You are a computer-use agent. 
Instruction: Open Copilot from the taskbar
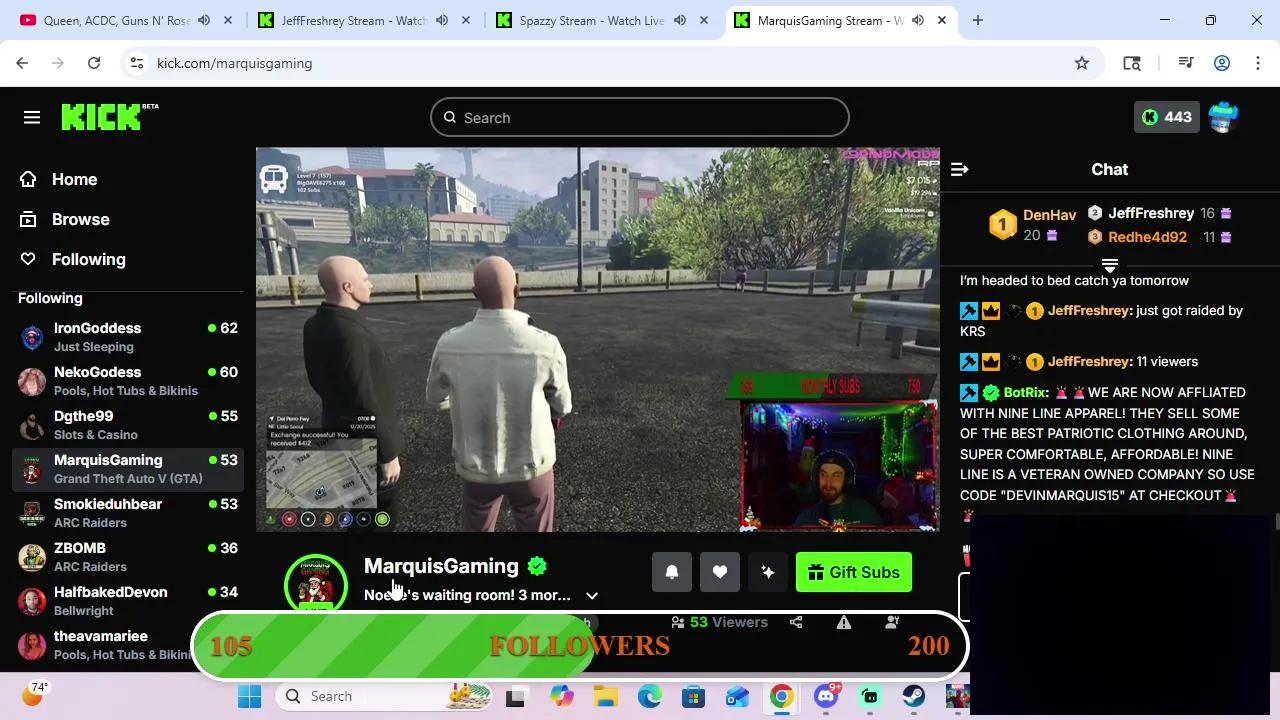pyautogui.click(x=562, y=697)
